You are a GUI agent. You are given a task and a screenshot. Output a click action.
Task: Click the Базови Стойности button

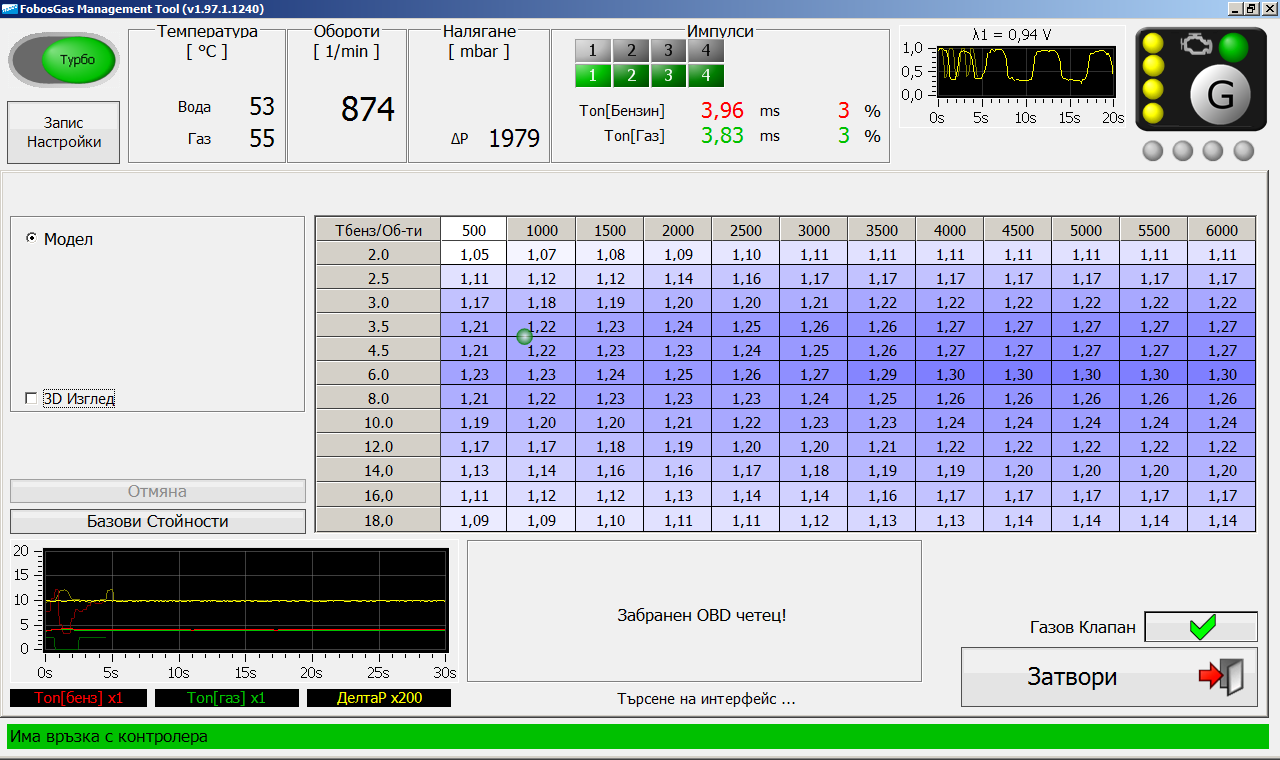click(x=158, y=521)
